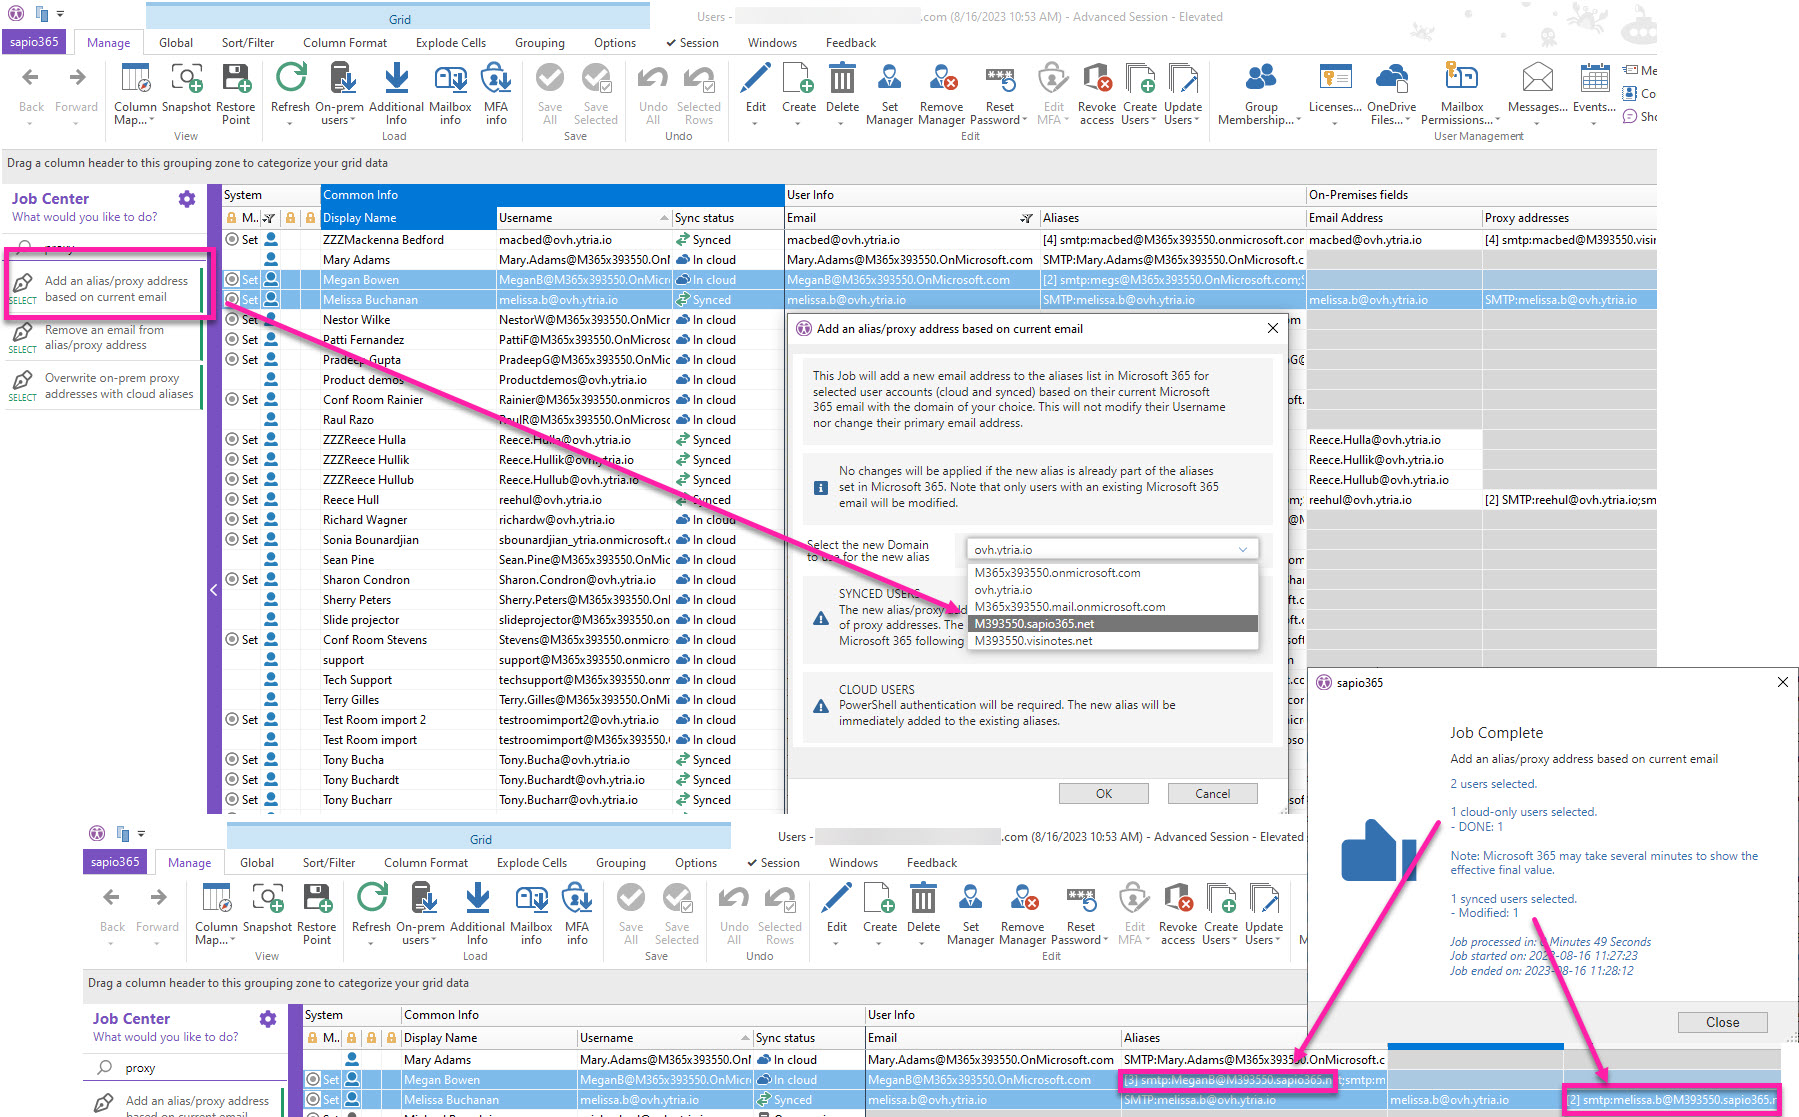
Task: Open Grouping tab in lower window
Action: 621,863
